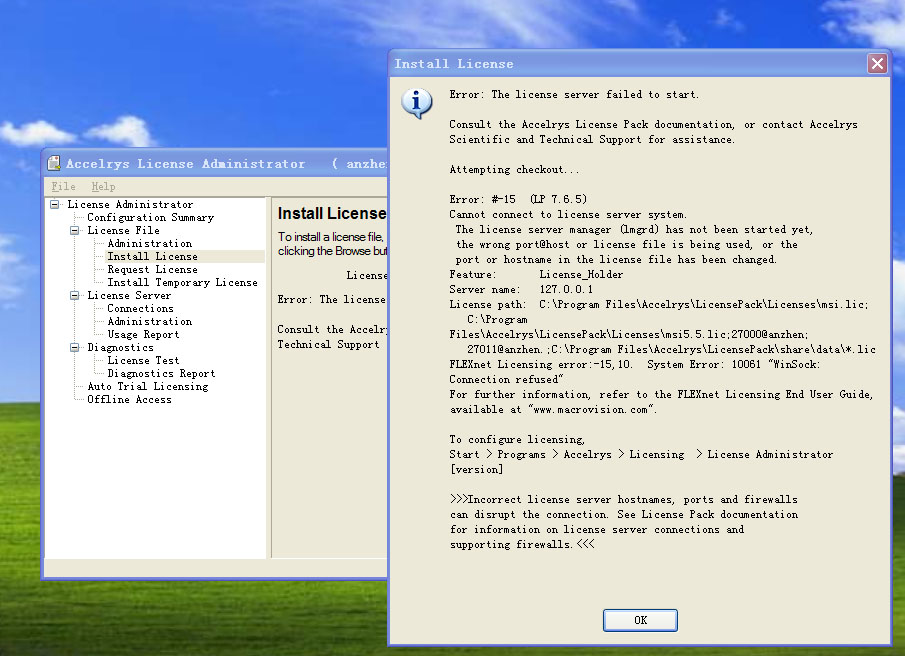Viewport: 905px width, 656px height.
Task: Click the 'Error: #-15 (LP 7.6.5)' line
Action: (518, 200)
